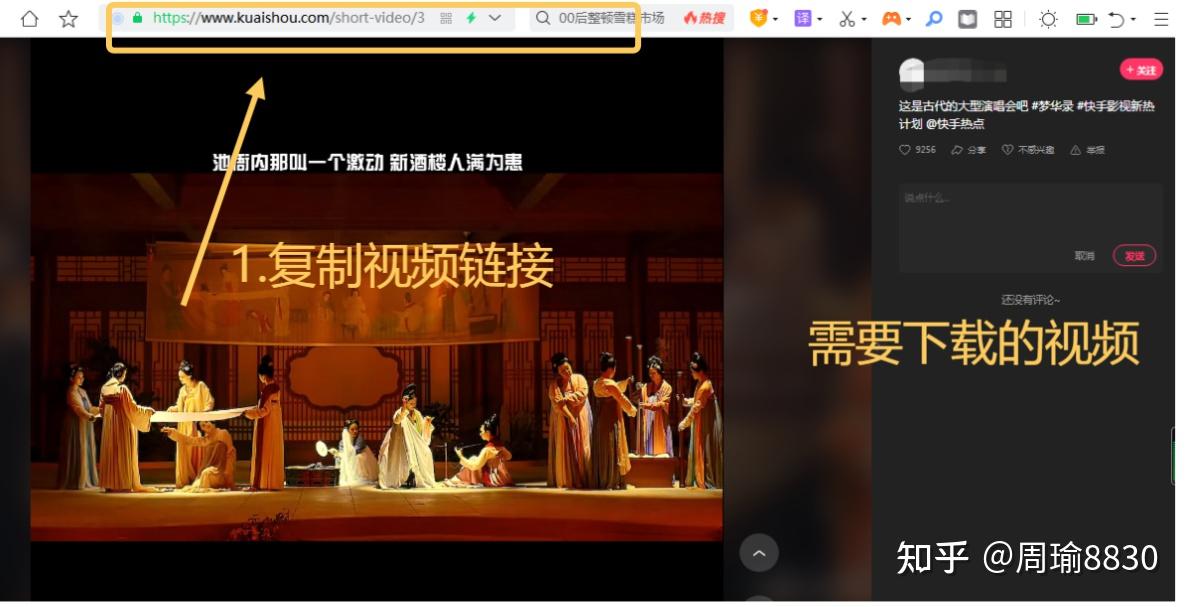Image resolution: width=1191 pixels, height=607 pixels.
Task: Bookmark page with the star icon
Action: pos(68,19)
